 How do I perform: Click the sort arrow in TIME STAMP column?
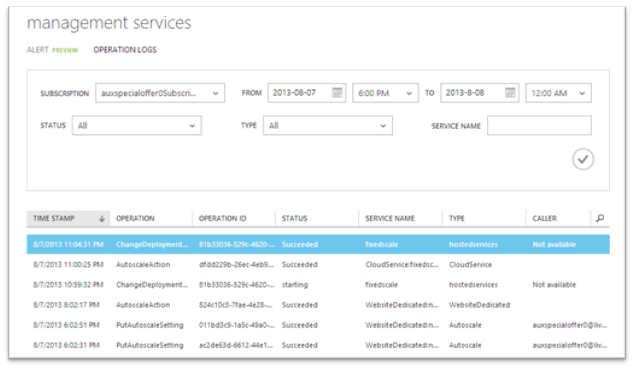click(102, 219)
